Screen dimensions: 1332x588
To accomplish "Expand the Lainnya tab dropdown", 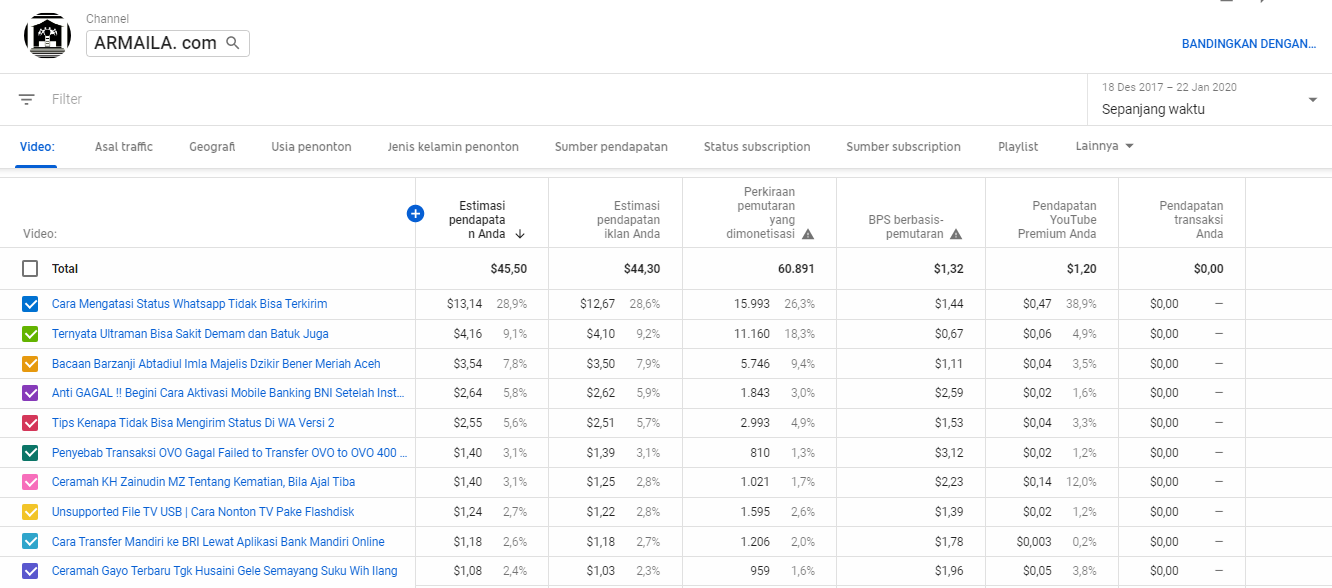I will (1104, 145).
